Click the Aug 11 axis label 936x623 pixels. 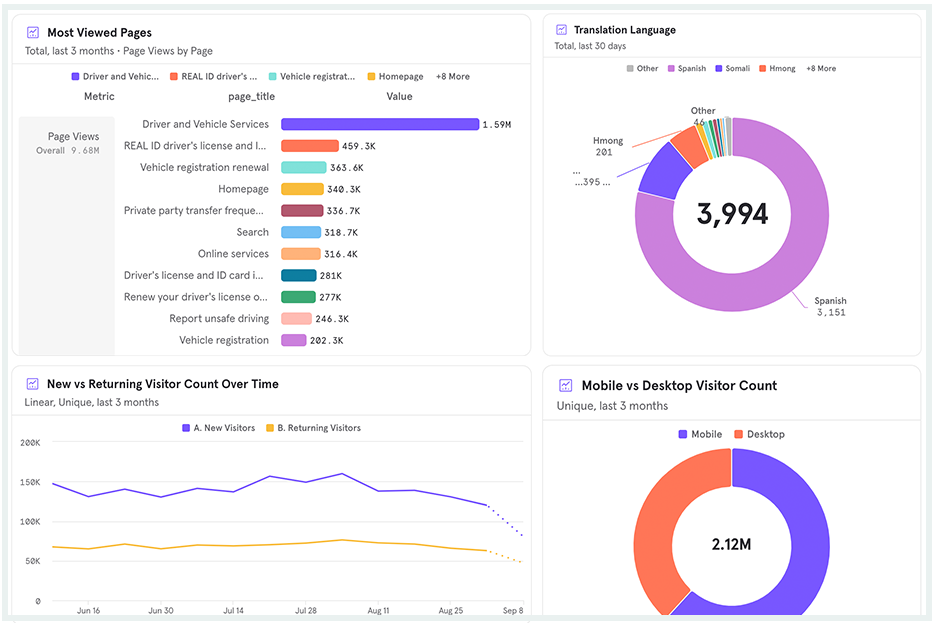click(x=378, y=610)
